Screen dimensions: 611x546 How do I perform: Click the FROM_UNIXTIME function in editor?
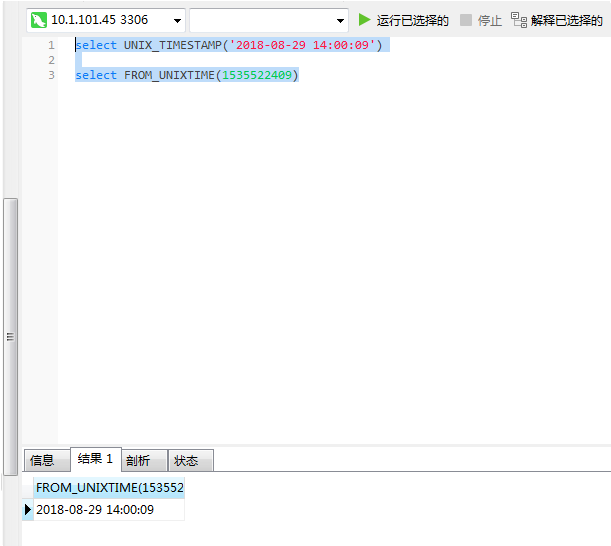[x=169, y=75]
